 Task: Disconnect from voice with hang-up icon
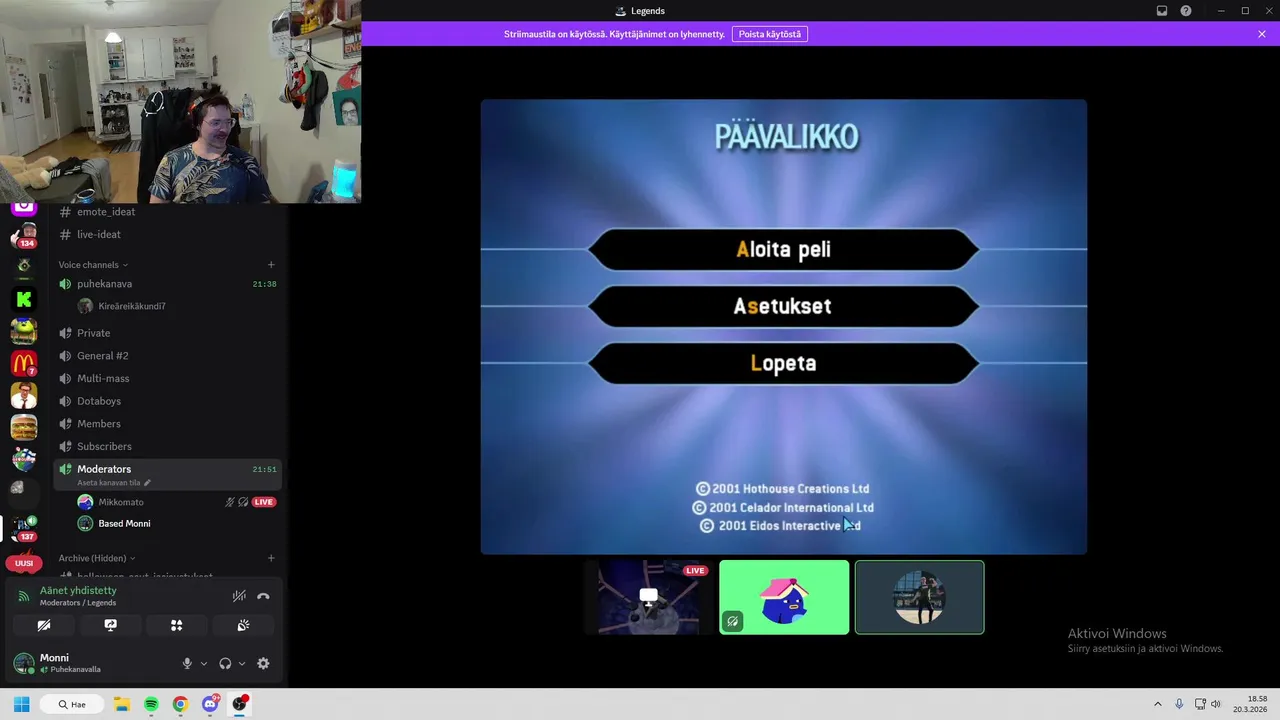click(263, 596)
